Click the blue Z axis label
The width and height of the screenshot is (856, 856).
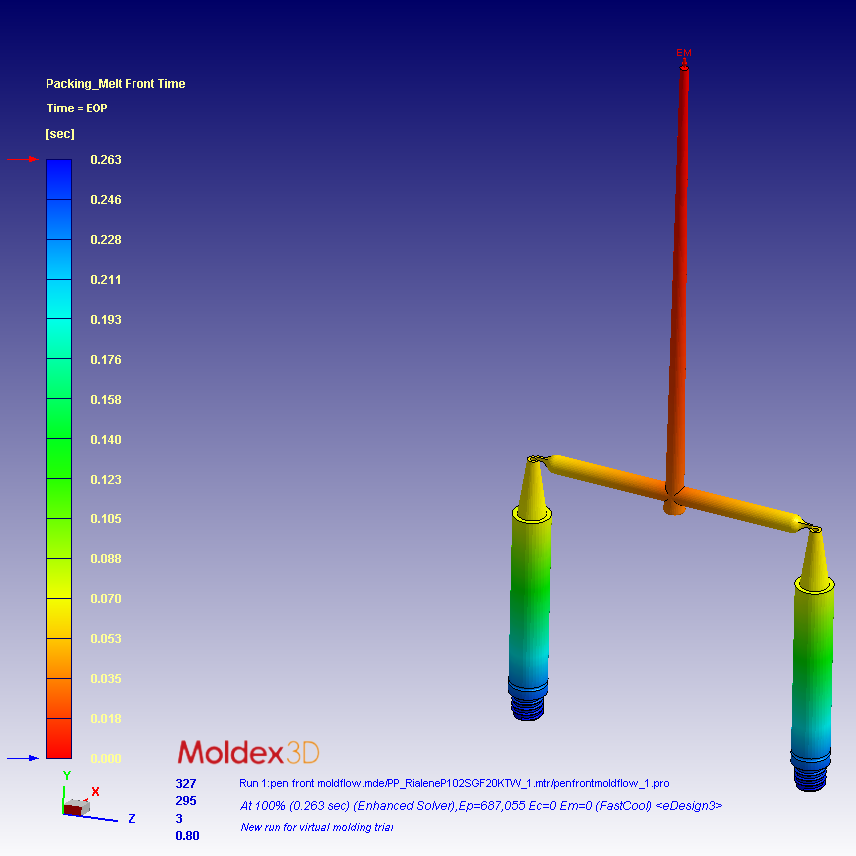(132, 818)
